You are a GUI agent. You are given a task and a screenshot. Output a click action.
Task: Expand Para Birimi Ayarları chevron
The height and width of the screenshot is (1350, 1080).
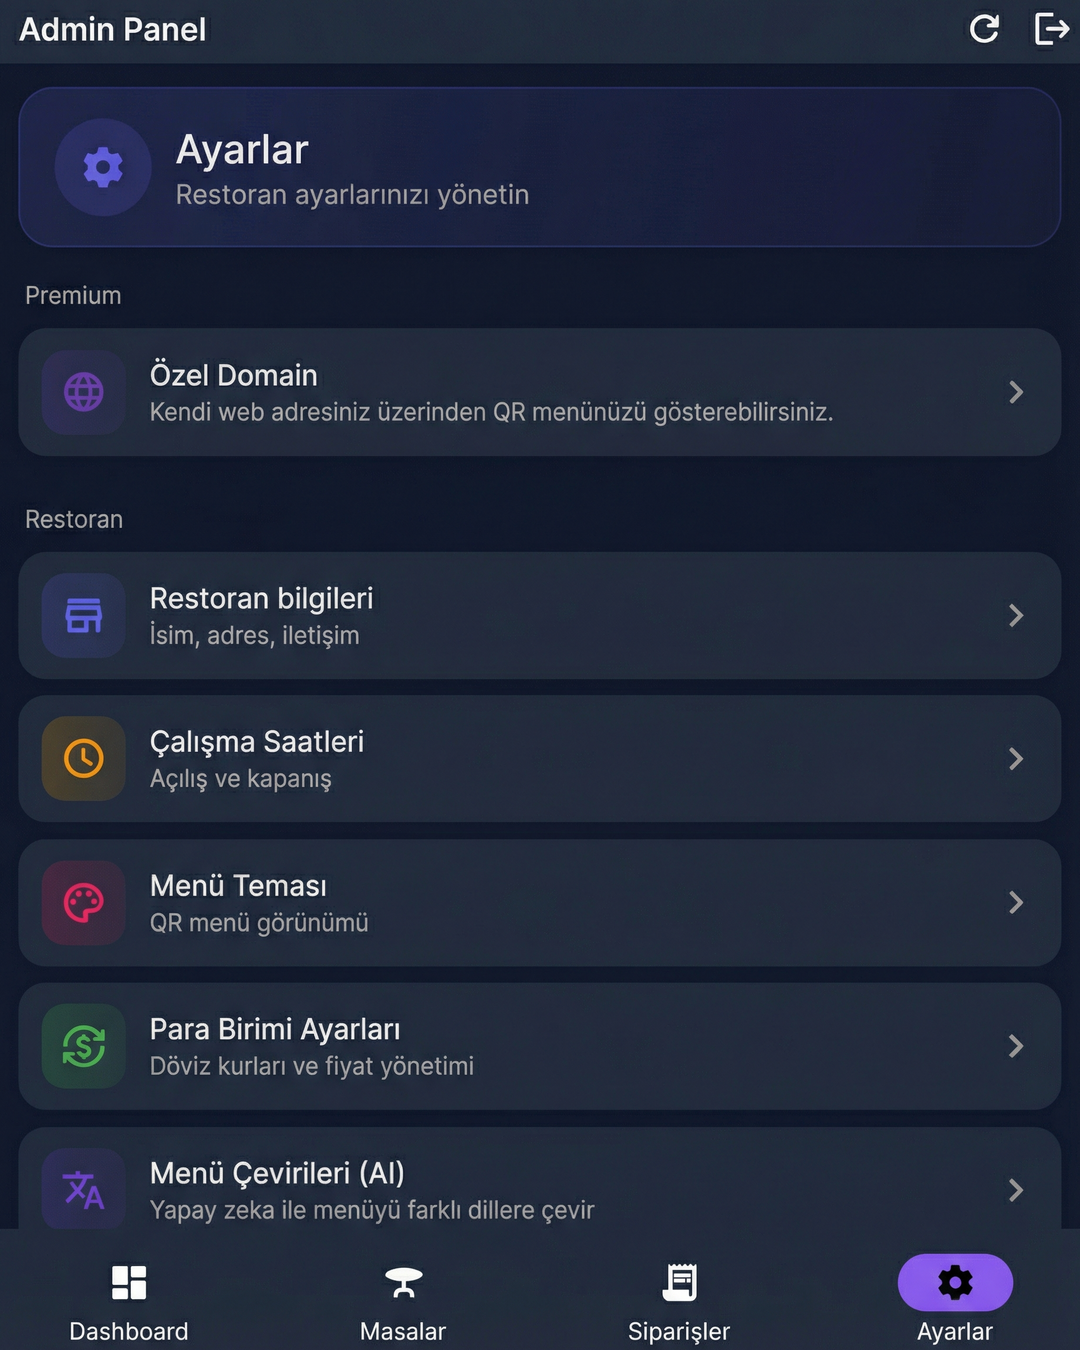1016,1046
